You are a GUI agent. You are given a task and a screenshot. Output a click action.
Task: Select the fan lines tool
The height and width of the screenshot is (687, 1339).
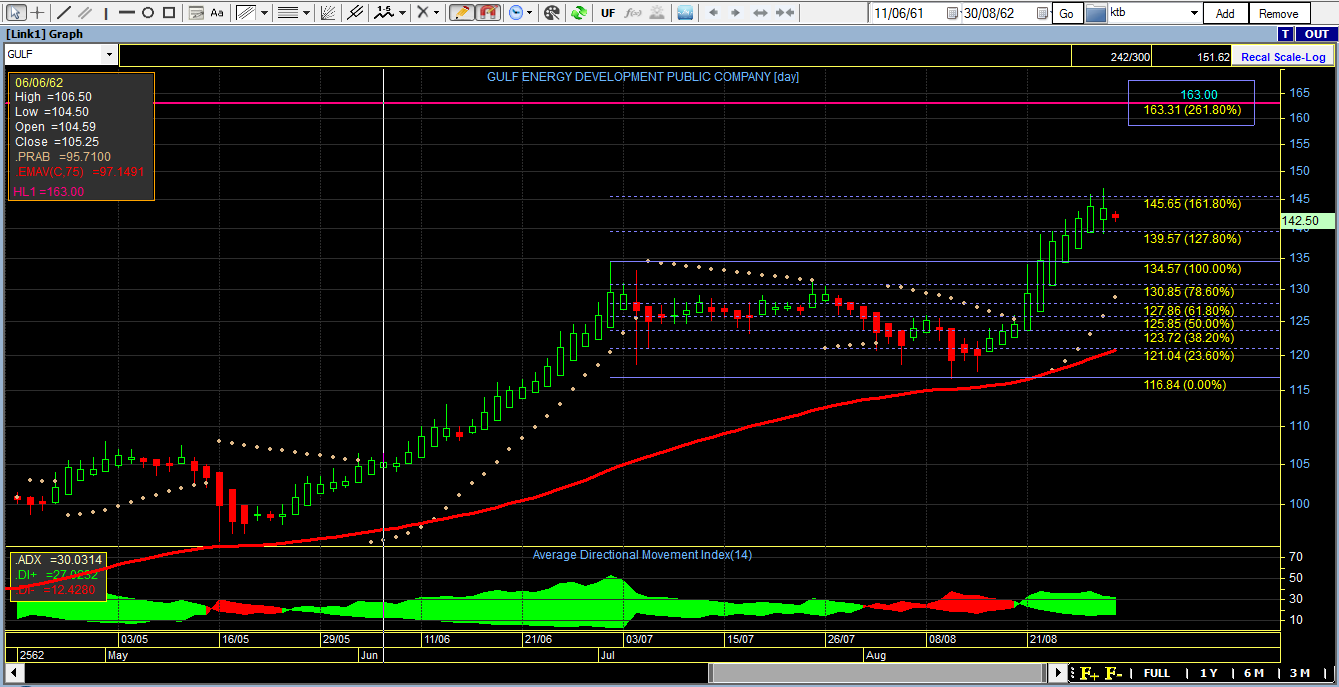(329, 13)
